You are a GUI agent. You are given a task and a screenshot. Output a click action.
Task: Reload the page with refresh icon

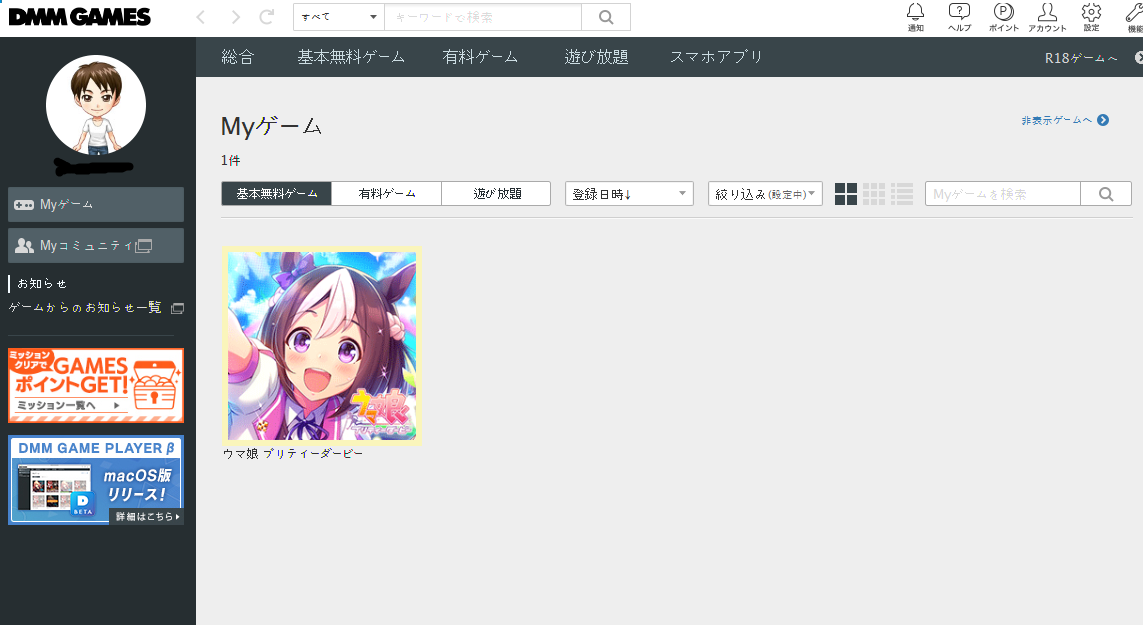click(267, 17)
